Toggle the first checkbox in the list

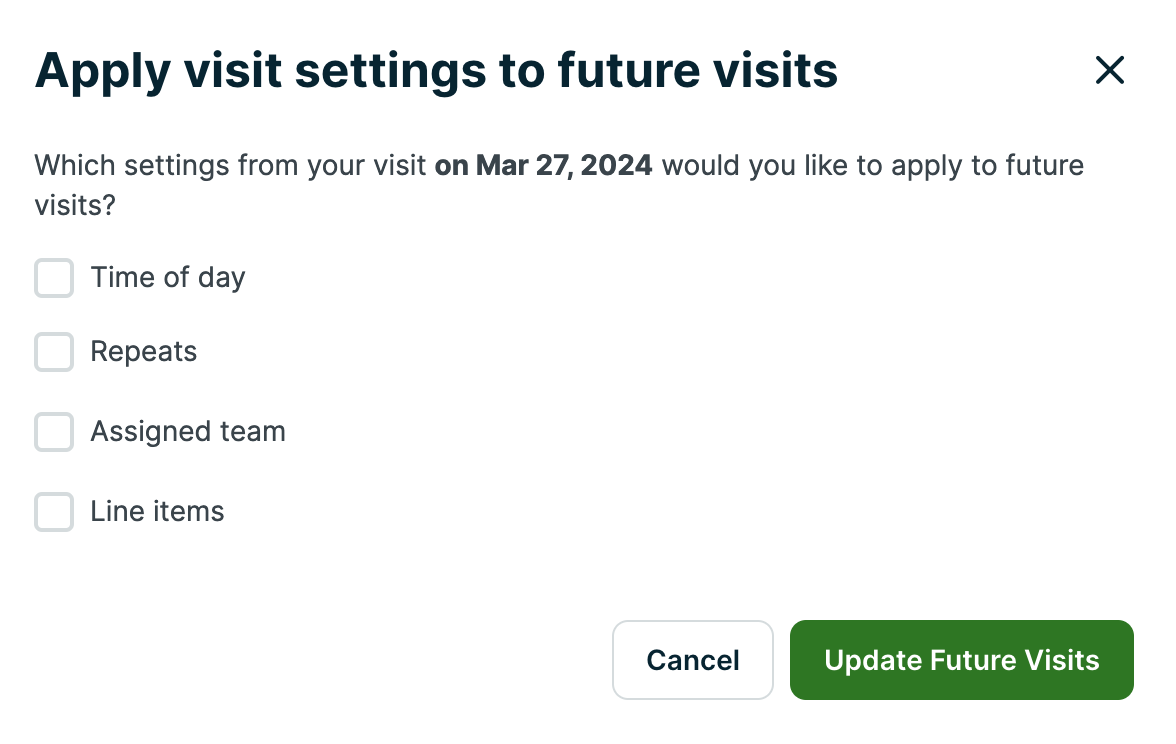(x=53, y=278)
